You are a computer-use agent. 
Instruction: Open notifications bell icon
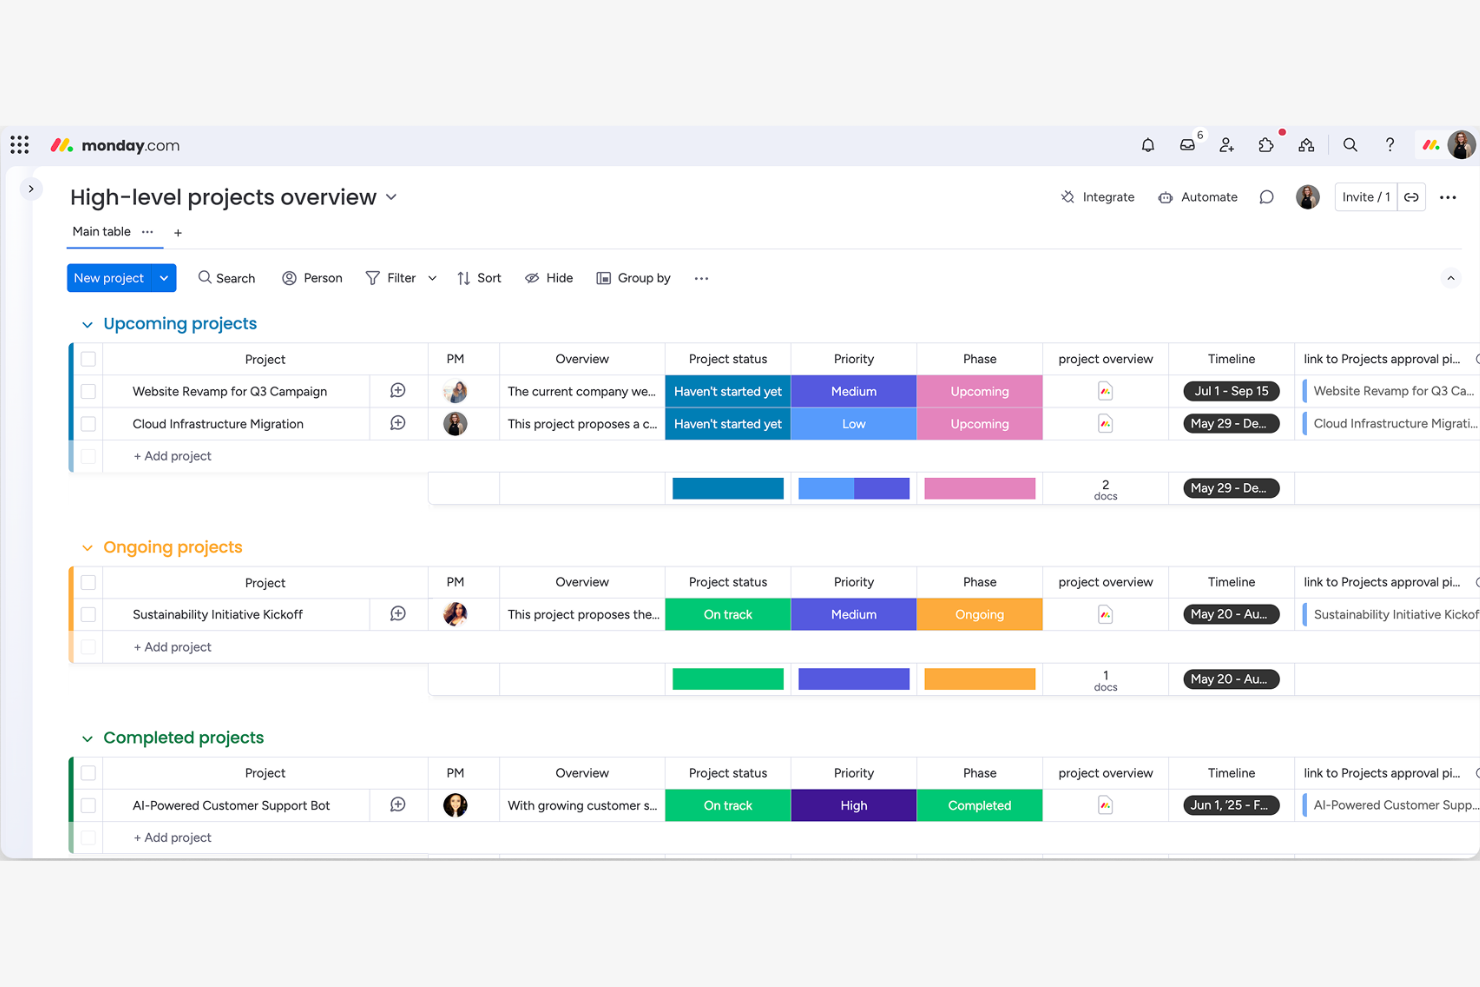1148,145
